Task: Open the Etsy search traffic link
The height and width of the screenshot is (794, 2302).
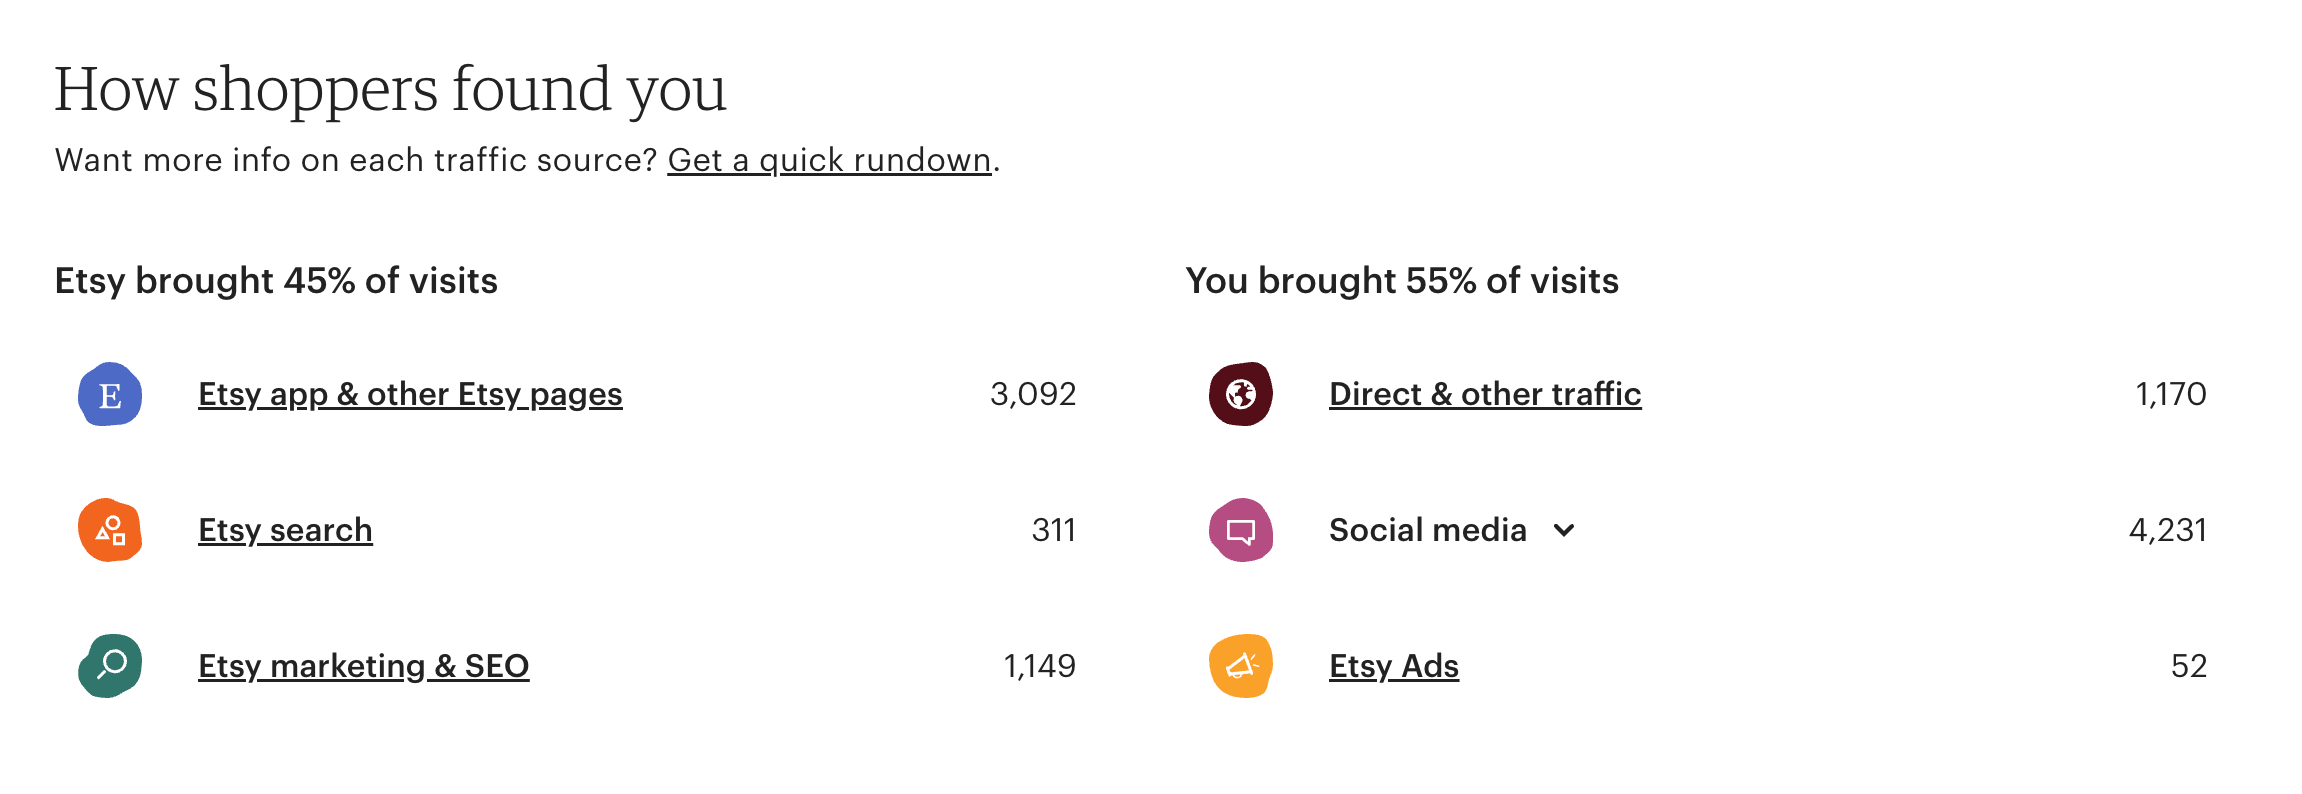Action: coord(285,530)
